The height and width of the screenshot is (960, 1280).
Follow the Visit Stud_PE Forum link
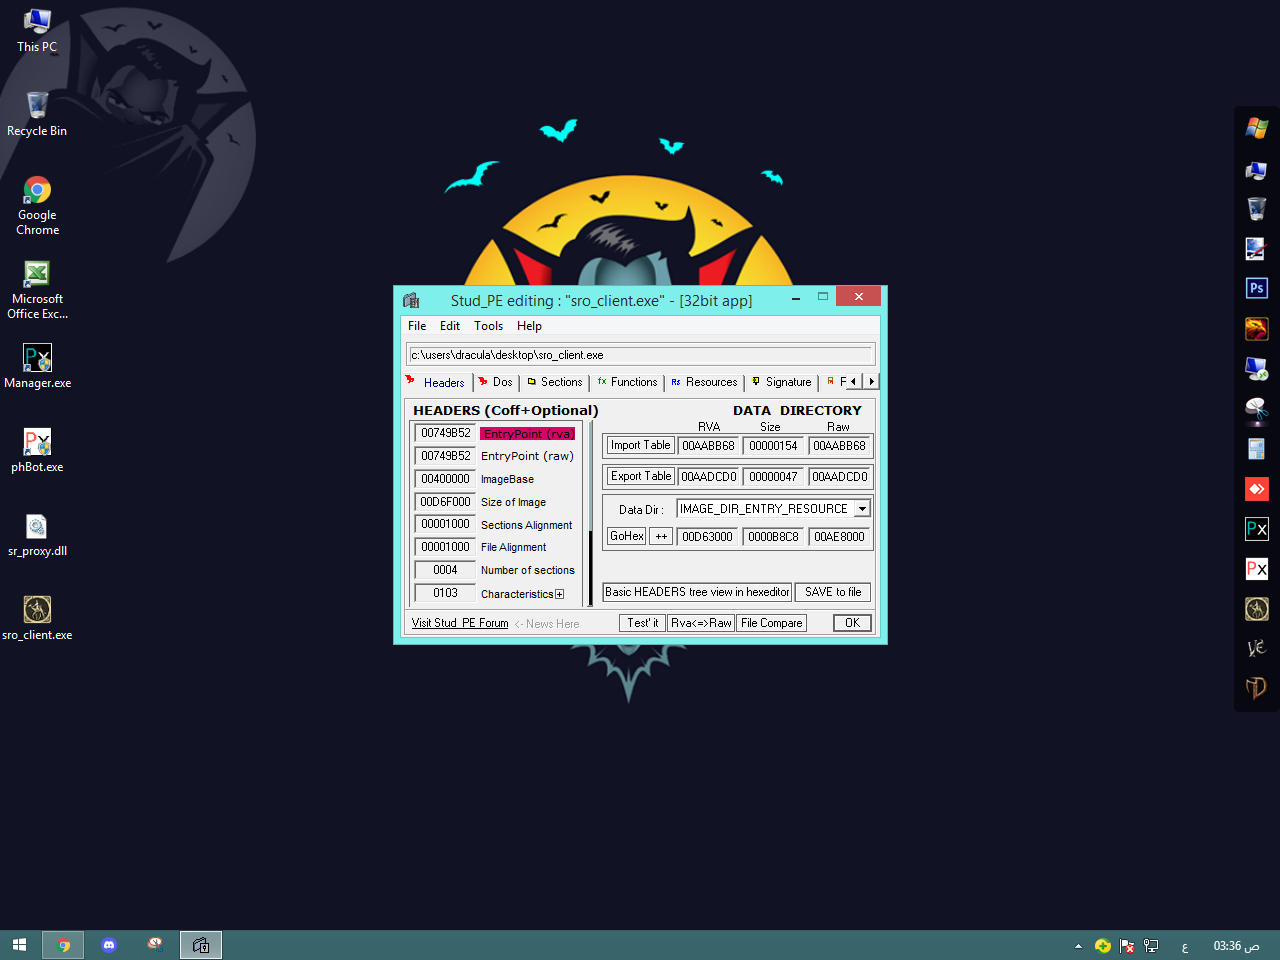point(460,623)
